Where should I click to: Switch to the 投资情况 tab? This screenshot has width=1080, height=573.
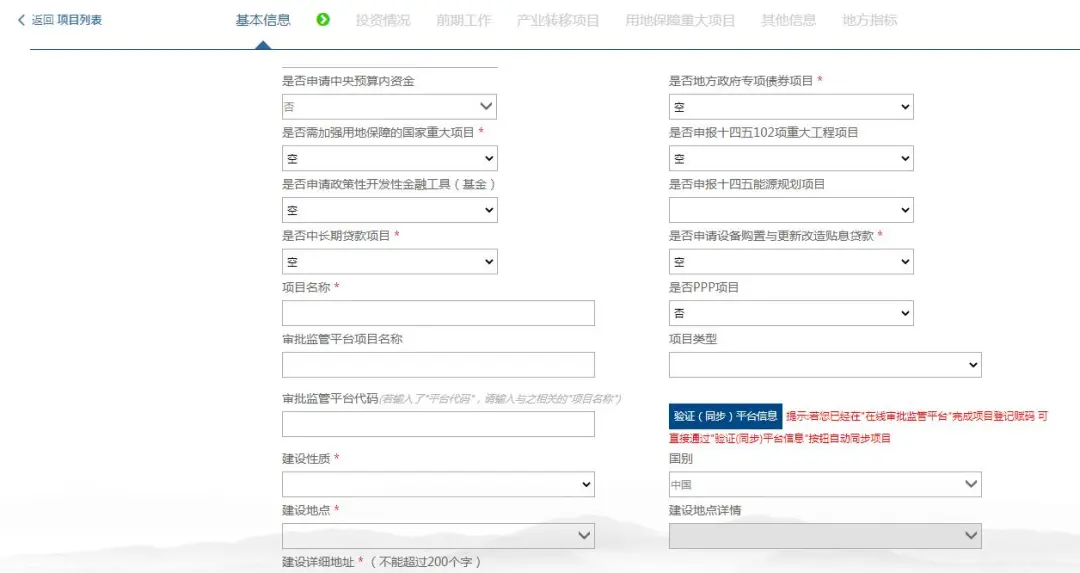(383, 20)
